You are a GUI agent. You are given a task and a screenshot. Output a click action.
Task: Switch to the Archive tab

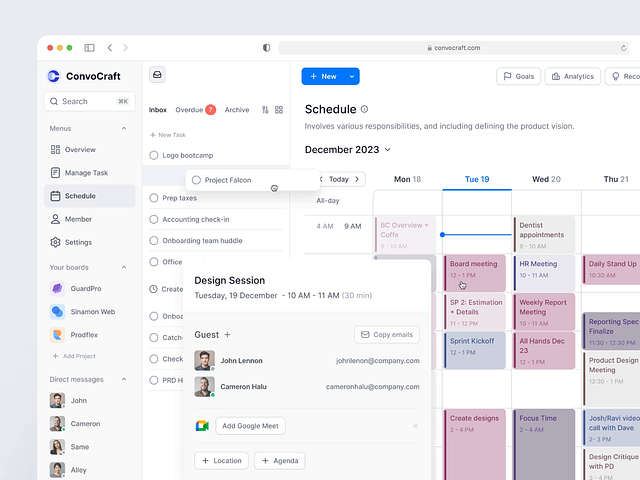237,110
